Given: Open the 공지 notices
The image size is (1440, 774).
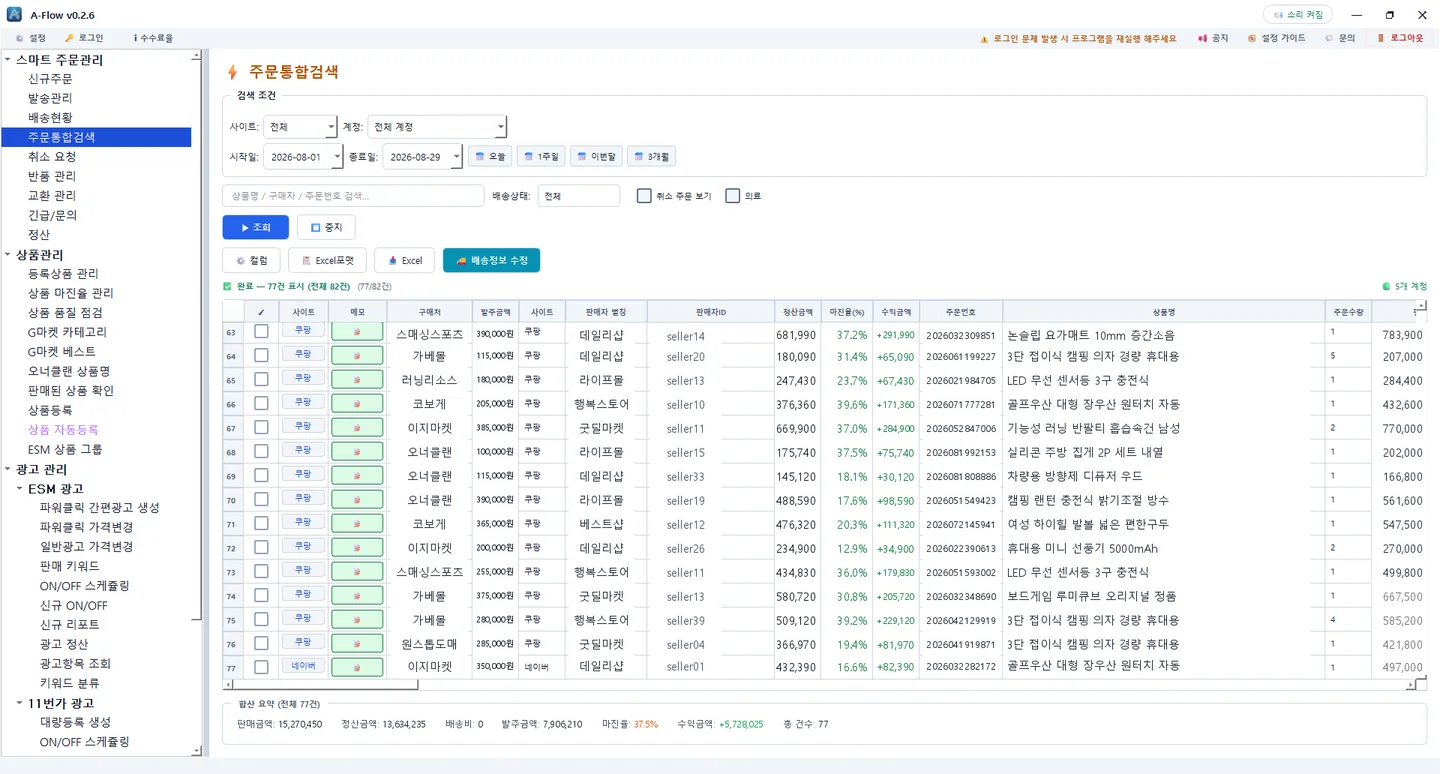Looking at the screenshot, I should (1213, 38).
